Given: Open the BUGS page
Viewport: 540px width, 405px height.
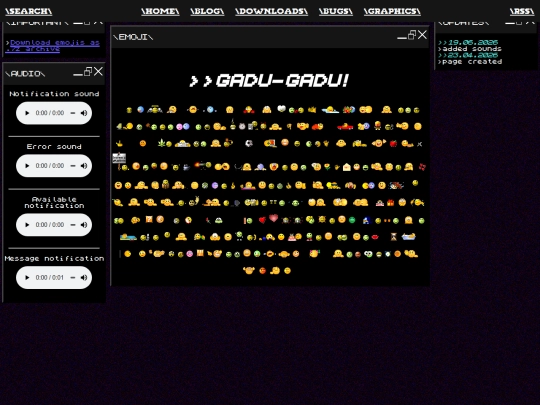Looking at the screenshot, I should tap(336, 11).
